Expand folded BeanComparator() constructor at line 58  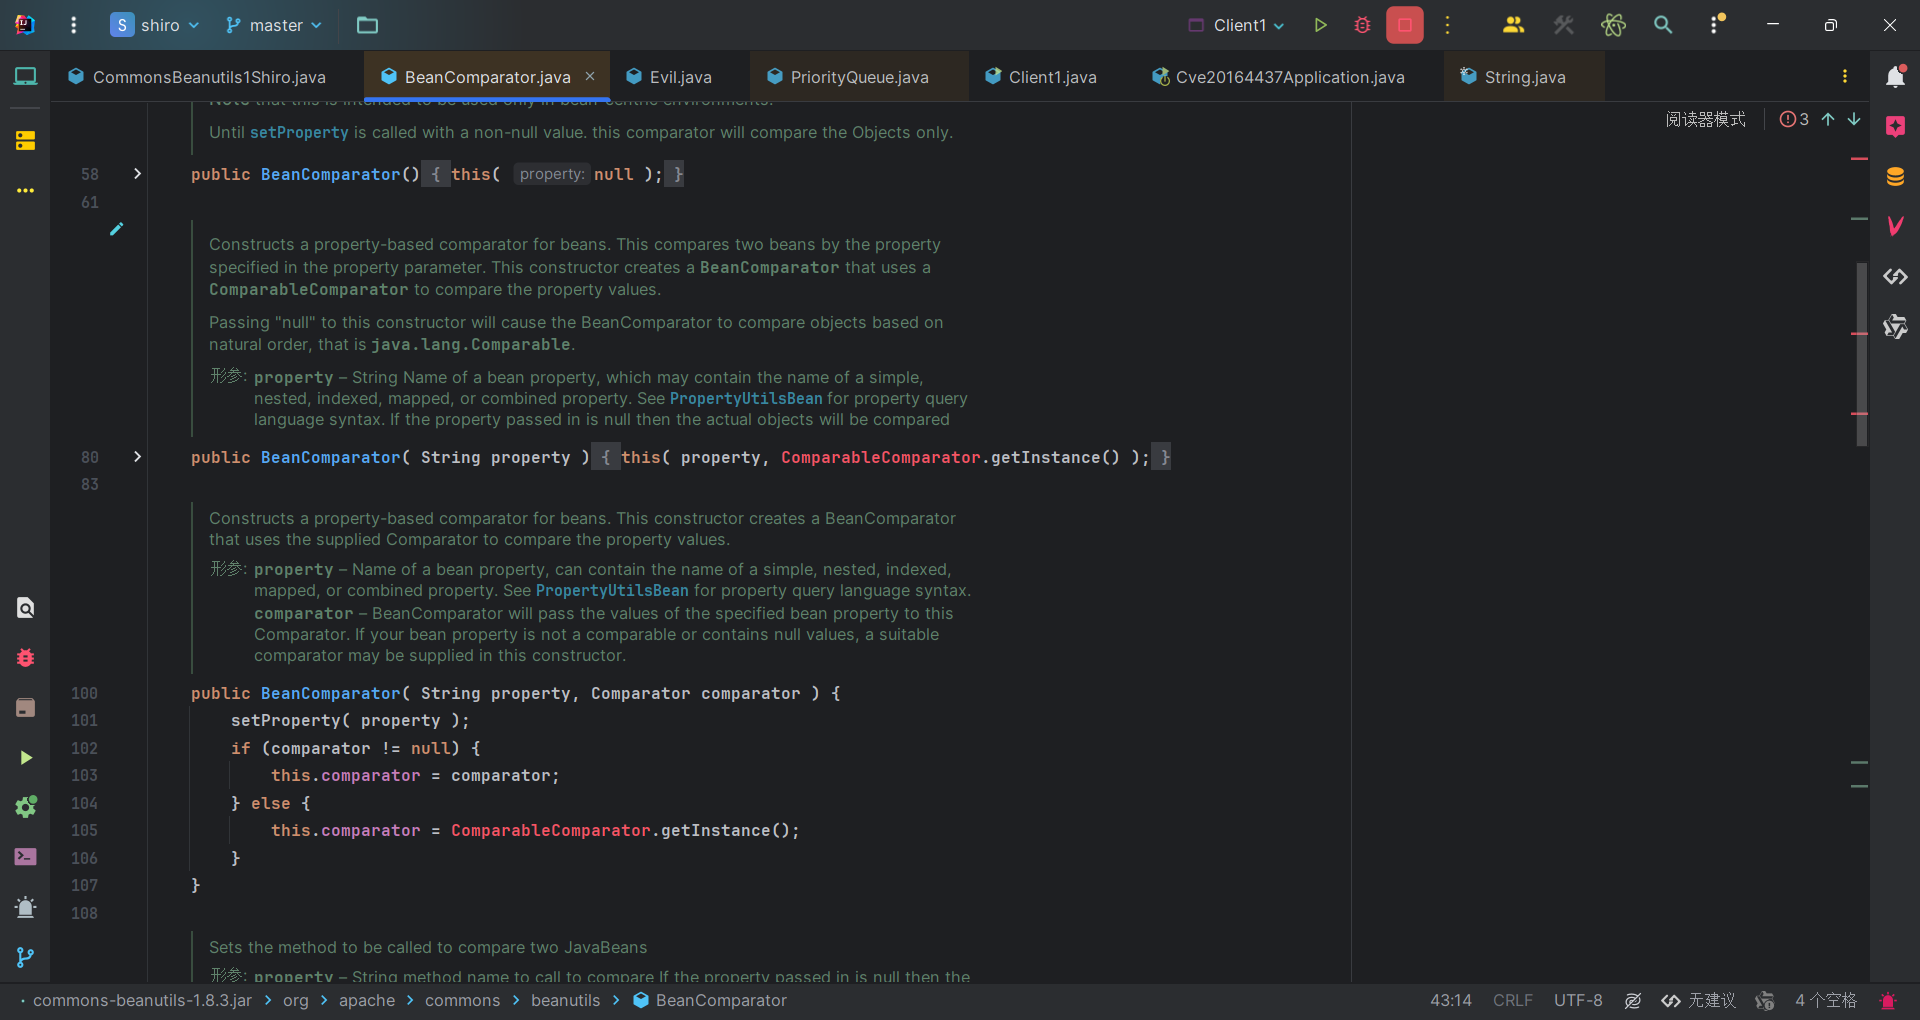click(x=137, y=174)
